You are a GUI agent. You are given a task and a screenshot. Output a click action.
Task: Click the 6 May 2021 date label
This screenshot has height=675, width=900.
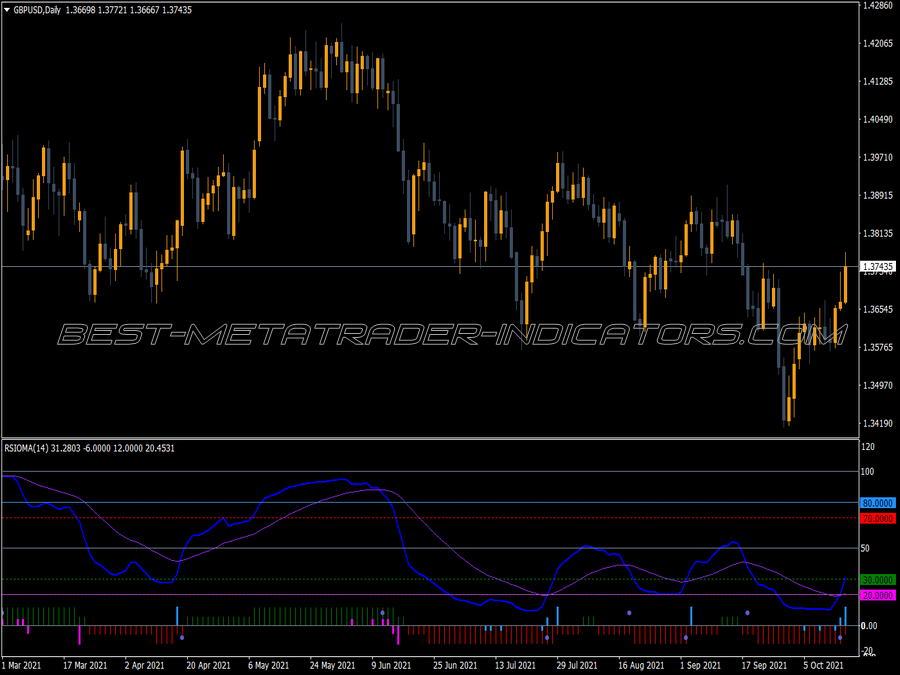pyautogui.click(x=268, y=666)
